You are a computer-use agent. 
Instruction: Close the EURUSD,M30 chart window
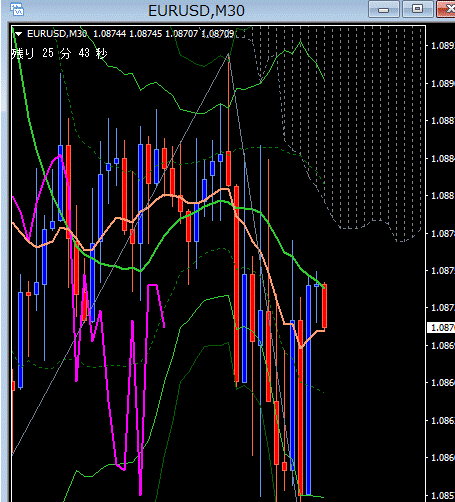[447, 9]
